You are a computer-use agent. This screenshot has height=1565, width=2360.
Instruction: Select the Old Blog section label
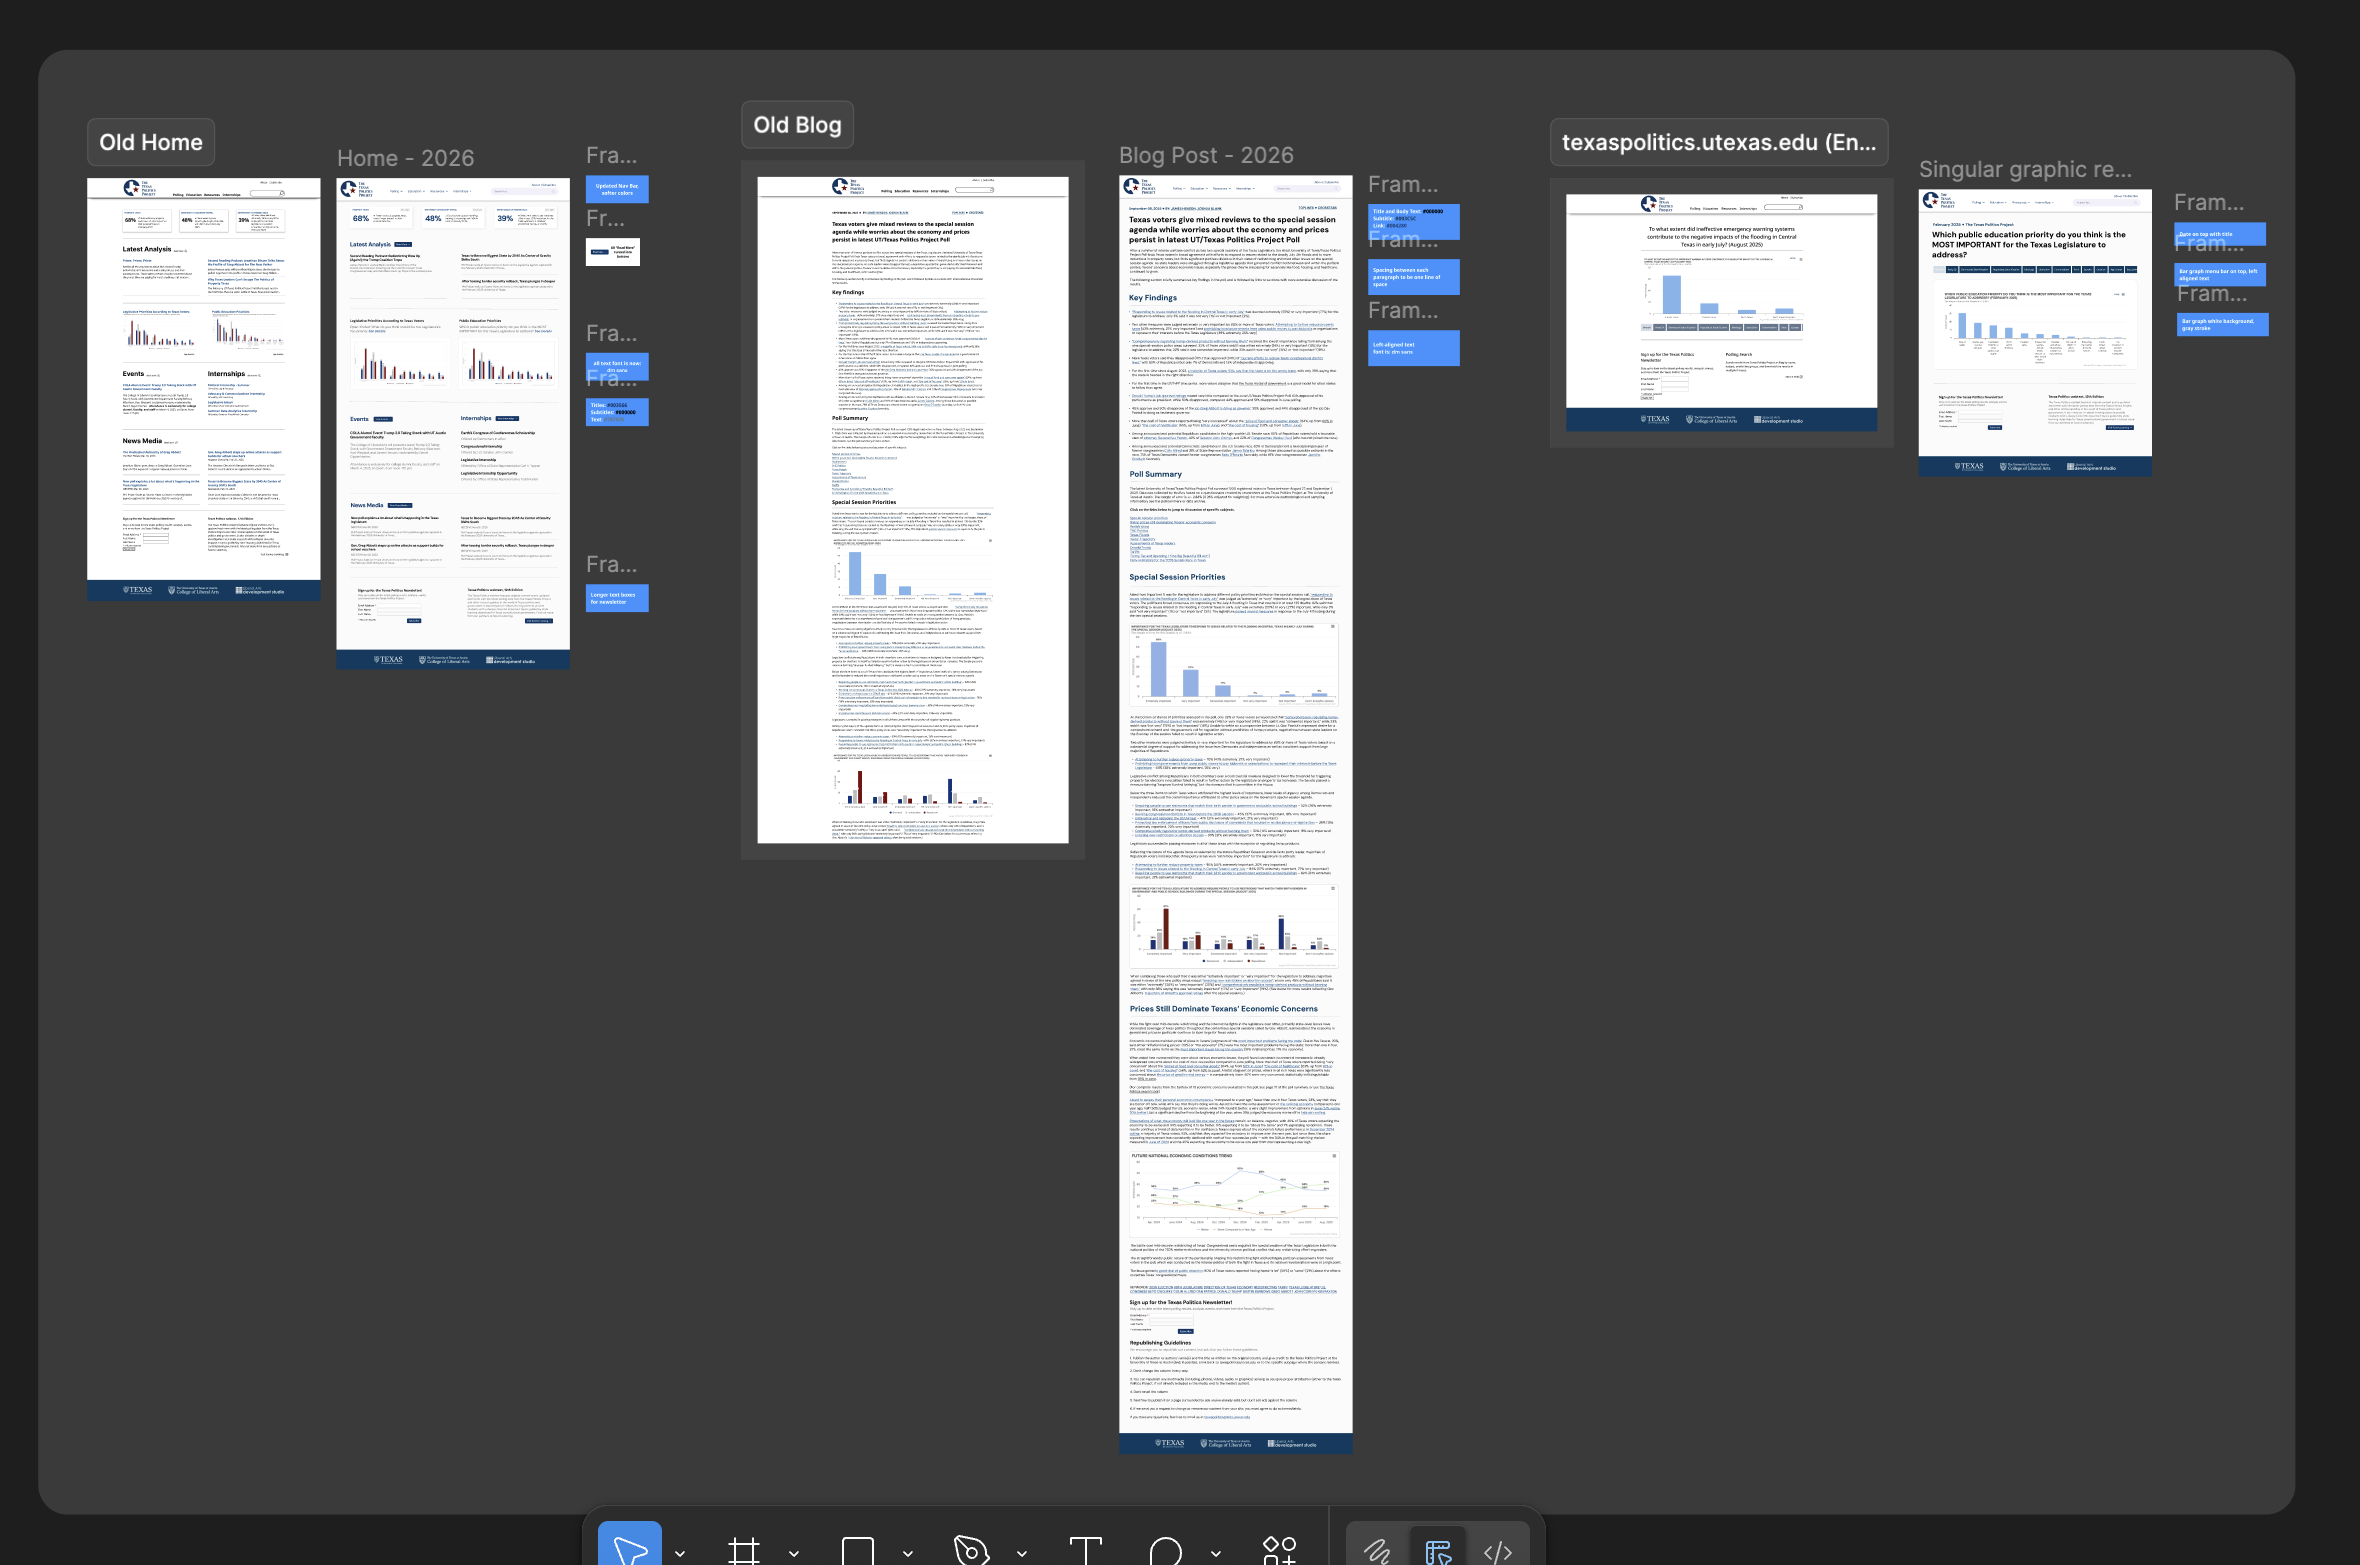tap(797, 125)
